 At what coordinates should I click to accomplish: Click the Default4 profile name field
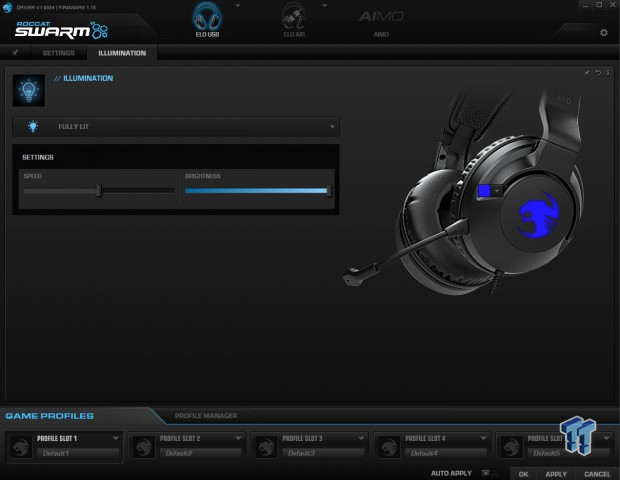(446, 453)
